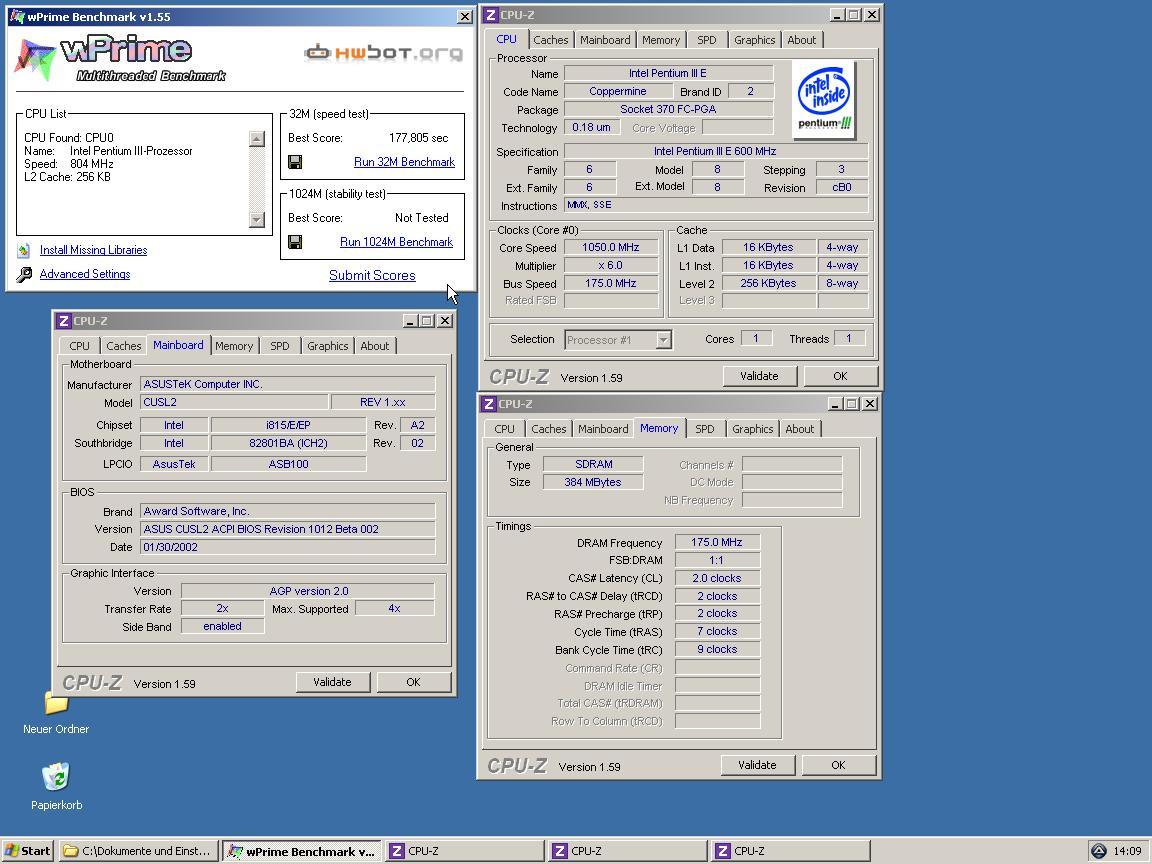Open Graphics tab in the CPU-Z CPU window
1152x864 pixels.
tap(755, 40)
